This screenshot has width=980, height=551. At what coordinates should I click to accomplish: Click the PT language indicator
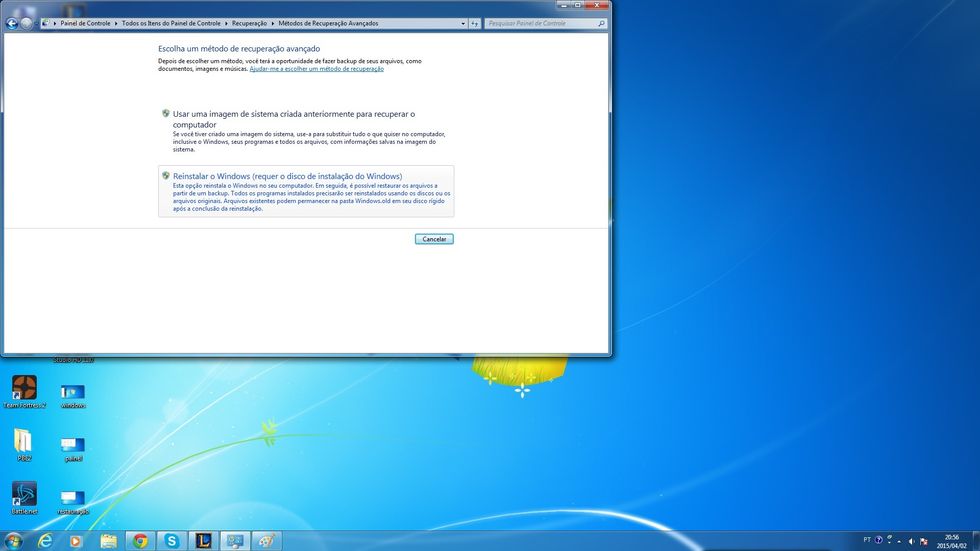point(867,540)
